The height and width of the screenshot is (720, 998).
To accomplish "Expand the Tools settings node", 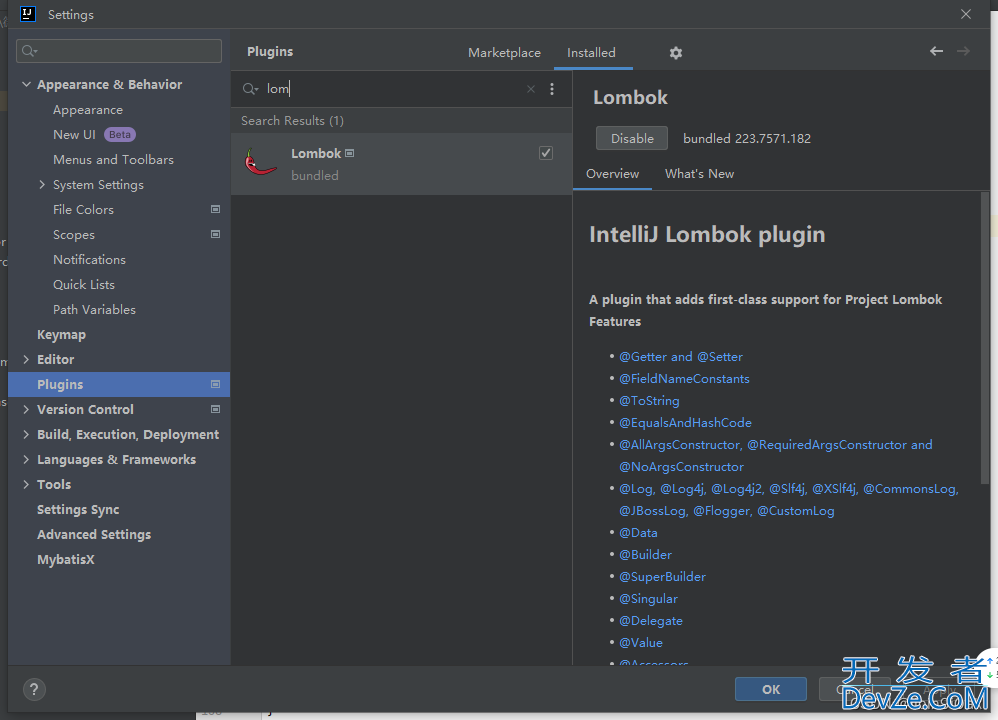I will [x=26, y=484].
